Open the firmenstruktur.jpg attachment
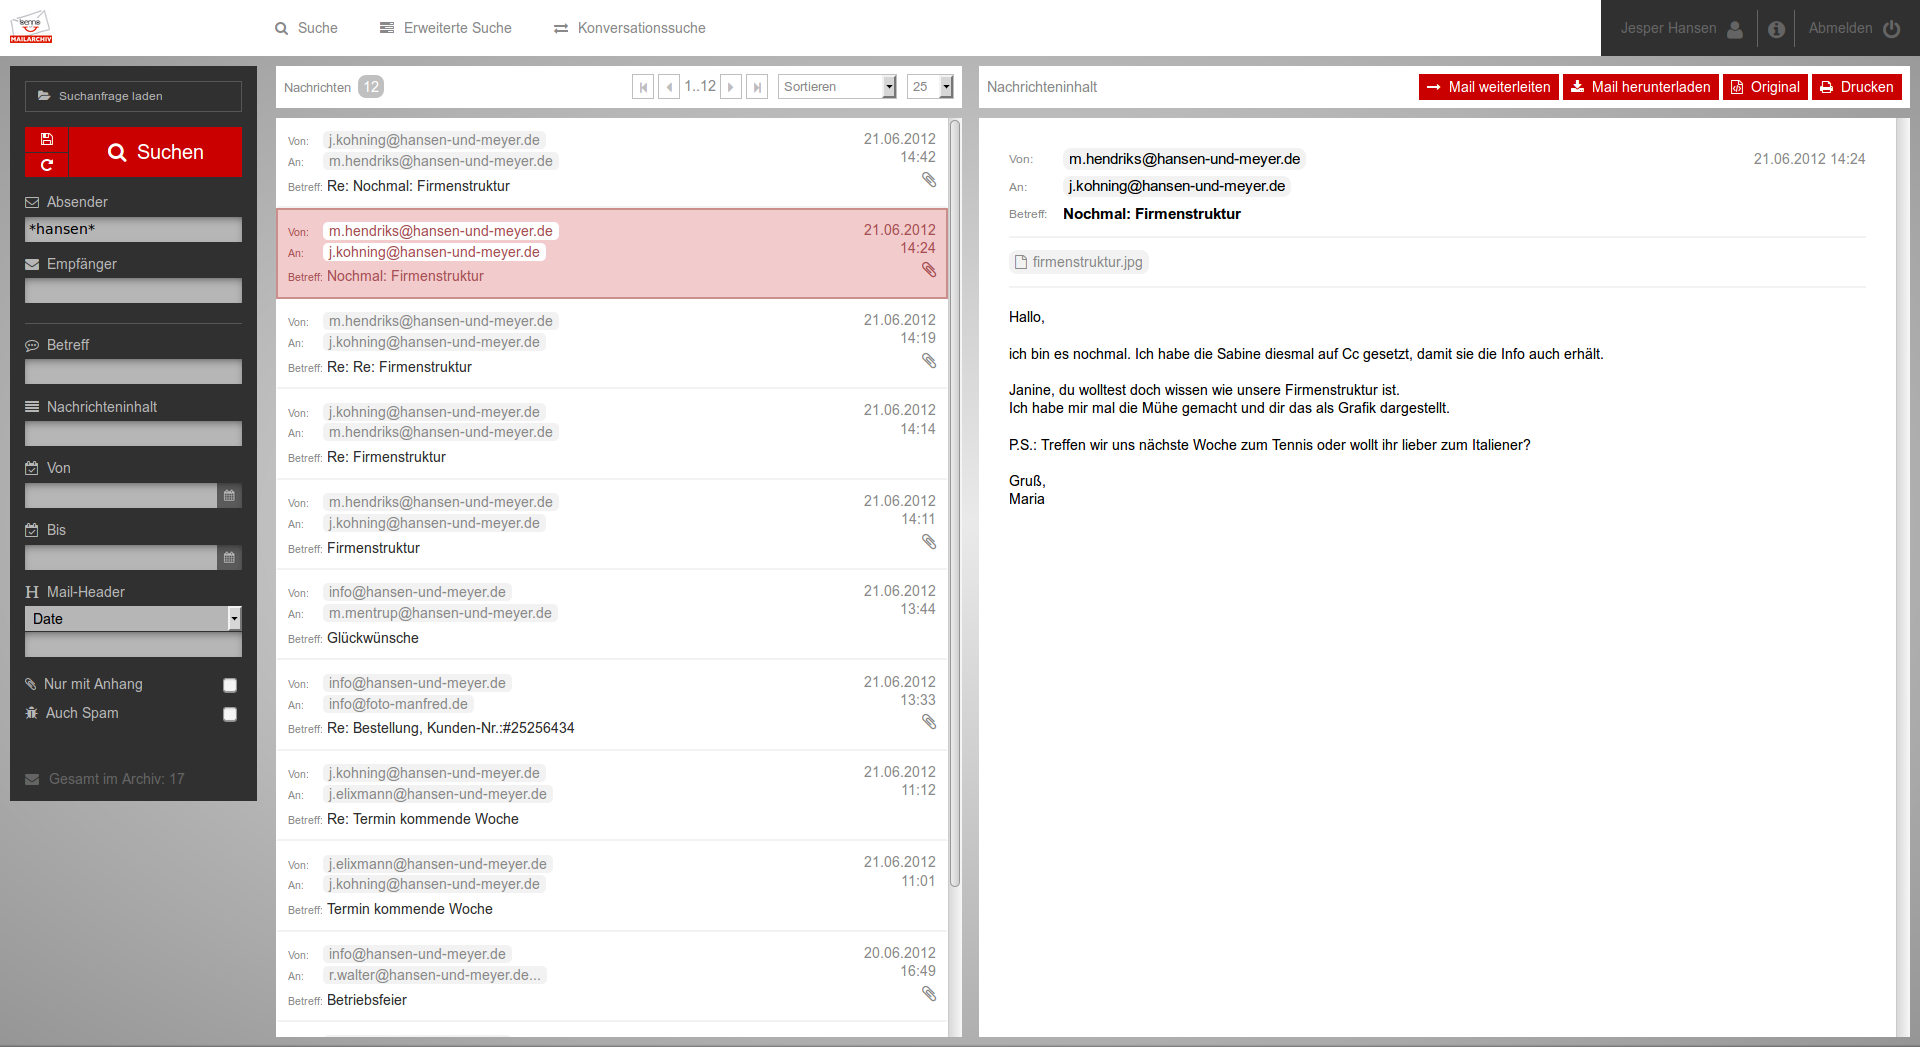Screen dimensions: 1920x1047 [1078, 262]
